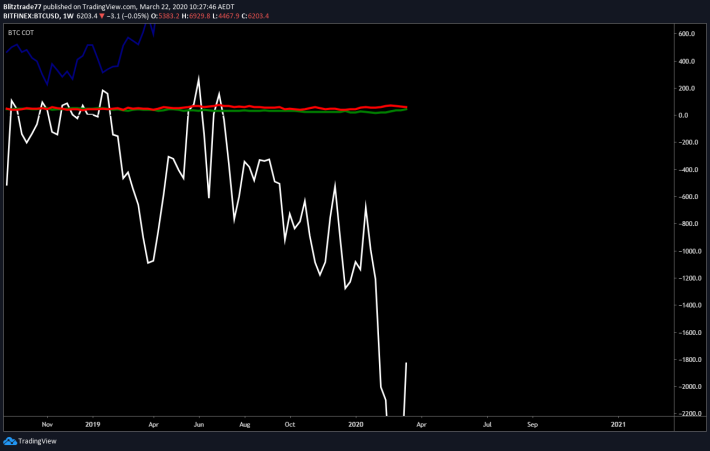This screenshot has width=710, height=451.
Task: Click the open price value O:5383.2
Action: click(x=165, y=16)
